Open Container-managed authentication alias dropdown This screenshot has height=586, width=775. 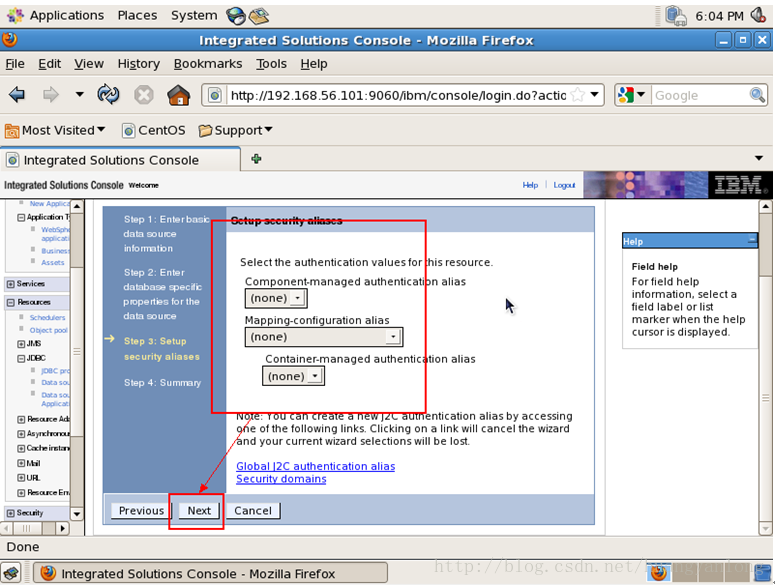(x=293, y=376)
